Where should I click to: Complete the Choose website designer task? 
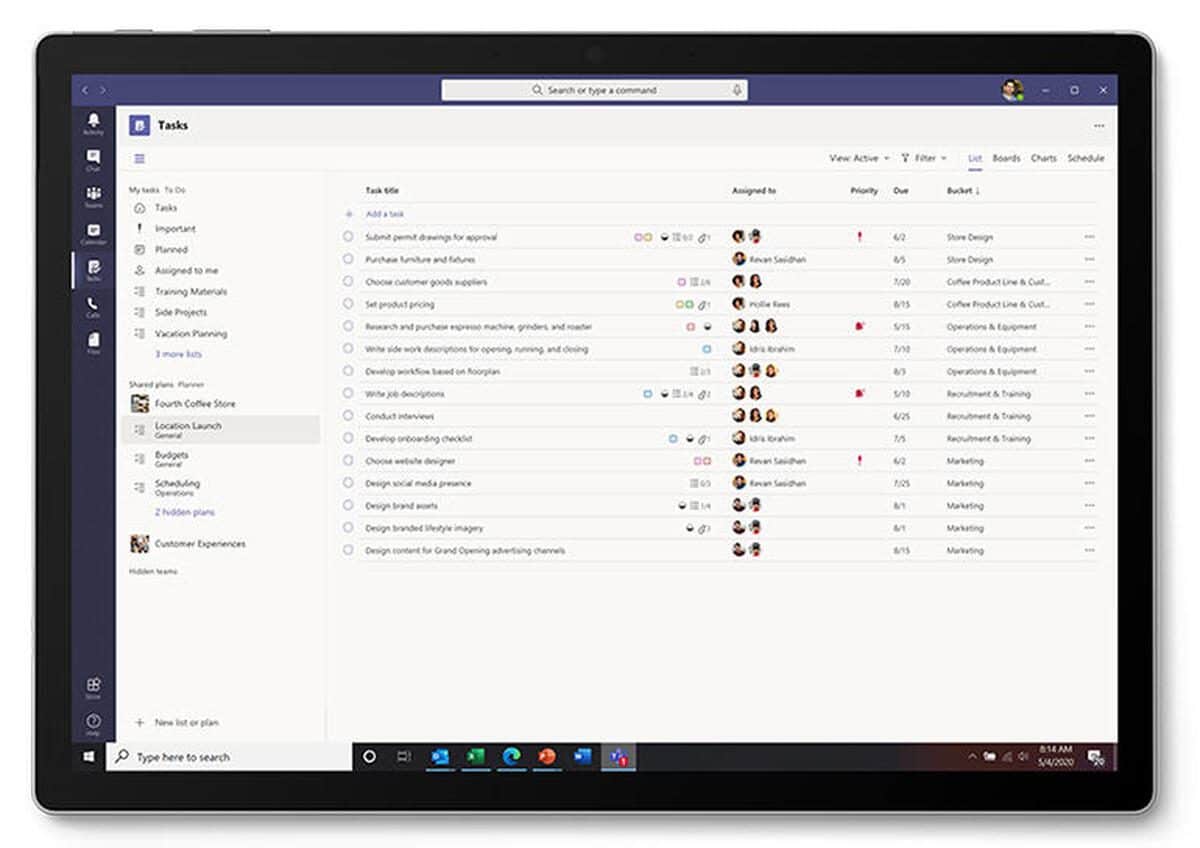(x=348, y=461)
